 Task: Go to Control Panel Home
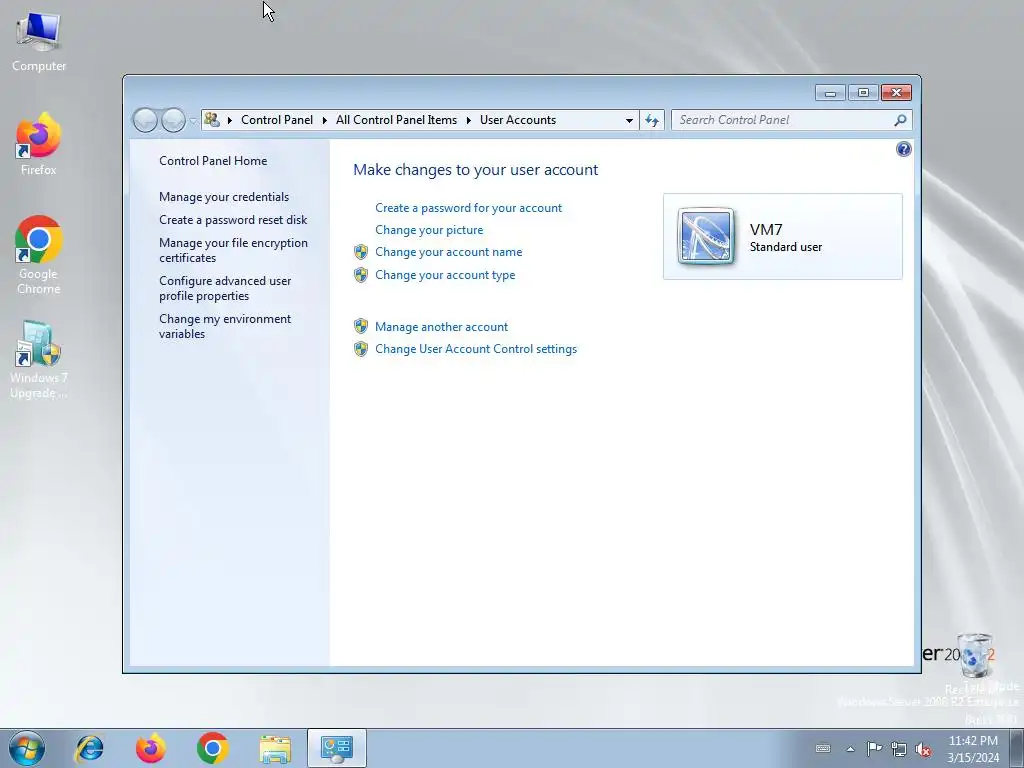click(213, 161)
